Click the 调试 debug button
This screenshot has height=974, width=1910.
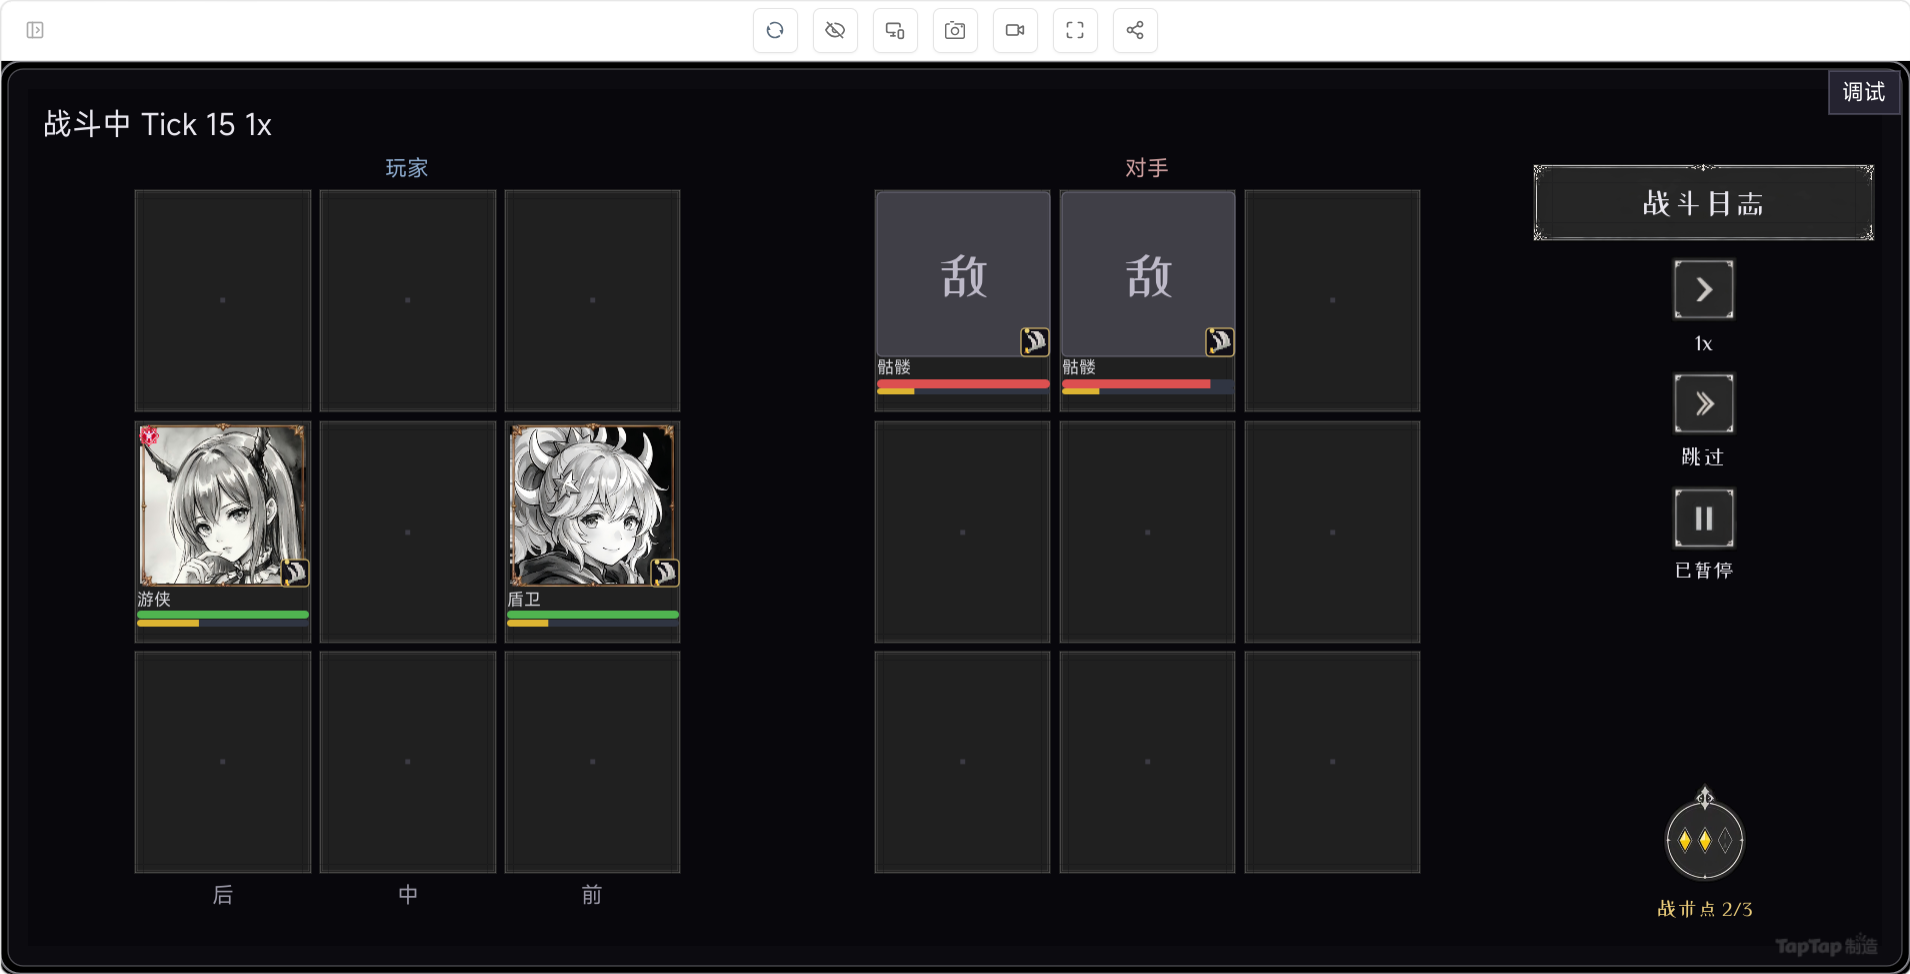pos(1864,92)
